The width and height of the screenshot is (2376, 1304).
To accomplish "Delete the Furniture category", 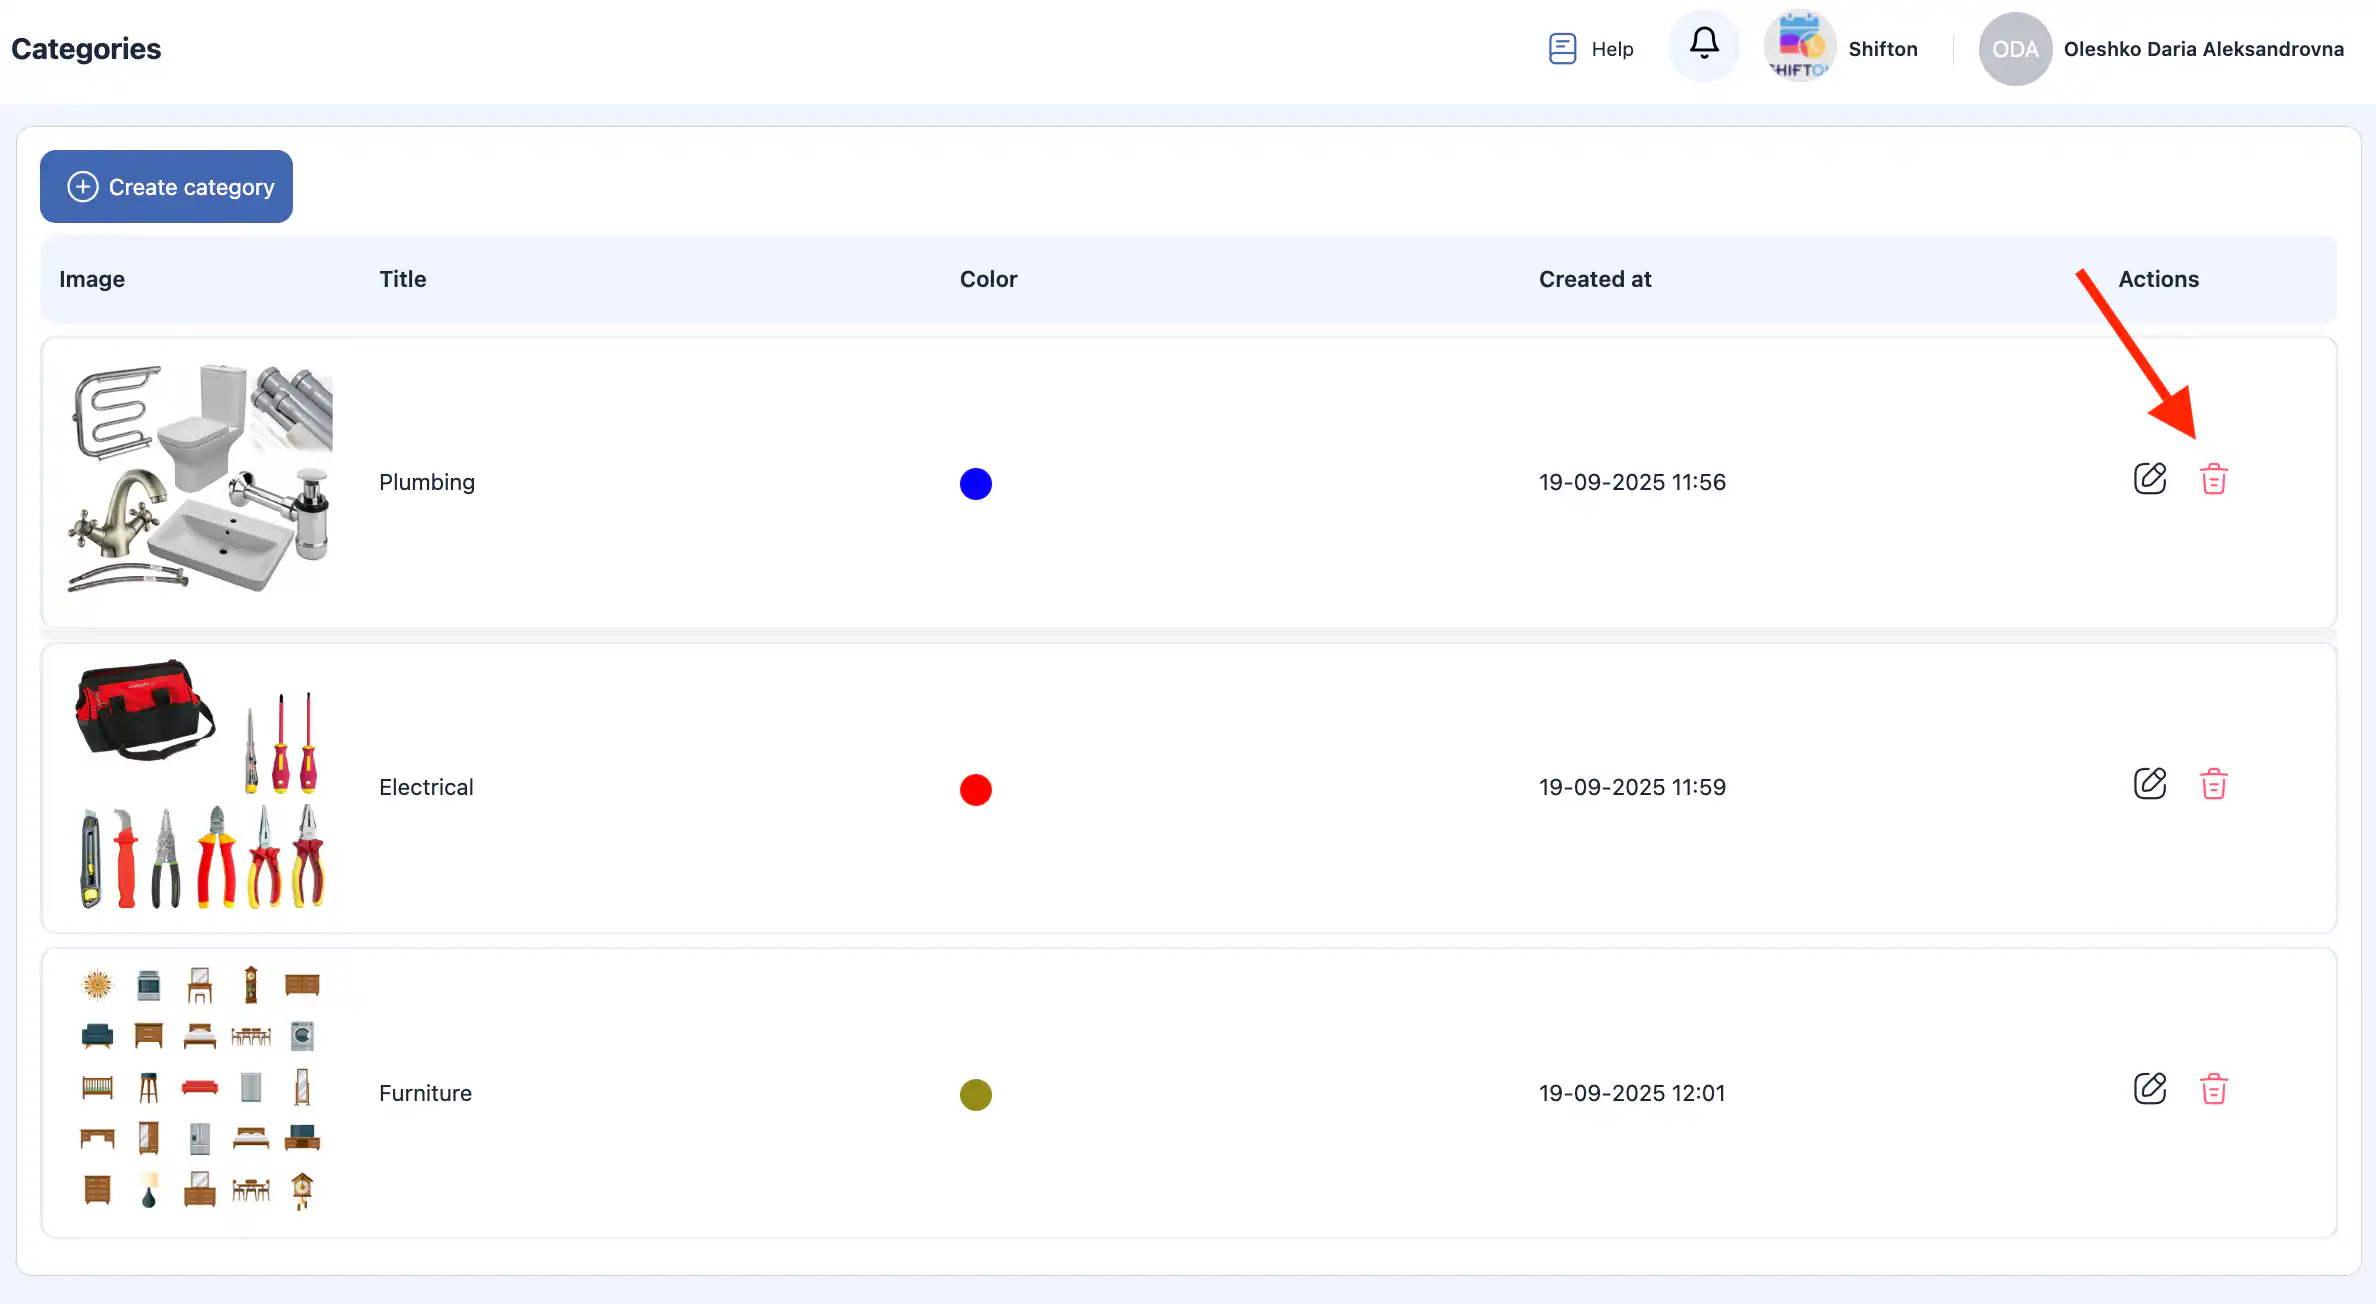I will coord(2213,1089).
